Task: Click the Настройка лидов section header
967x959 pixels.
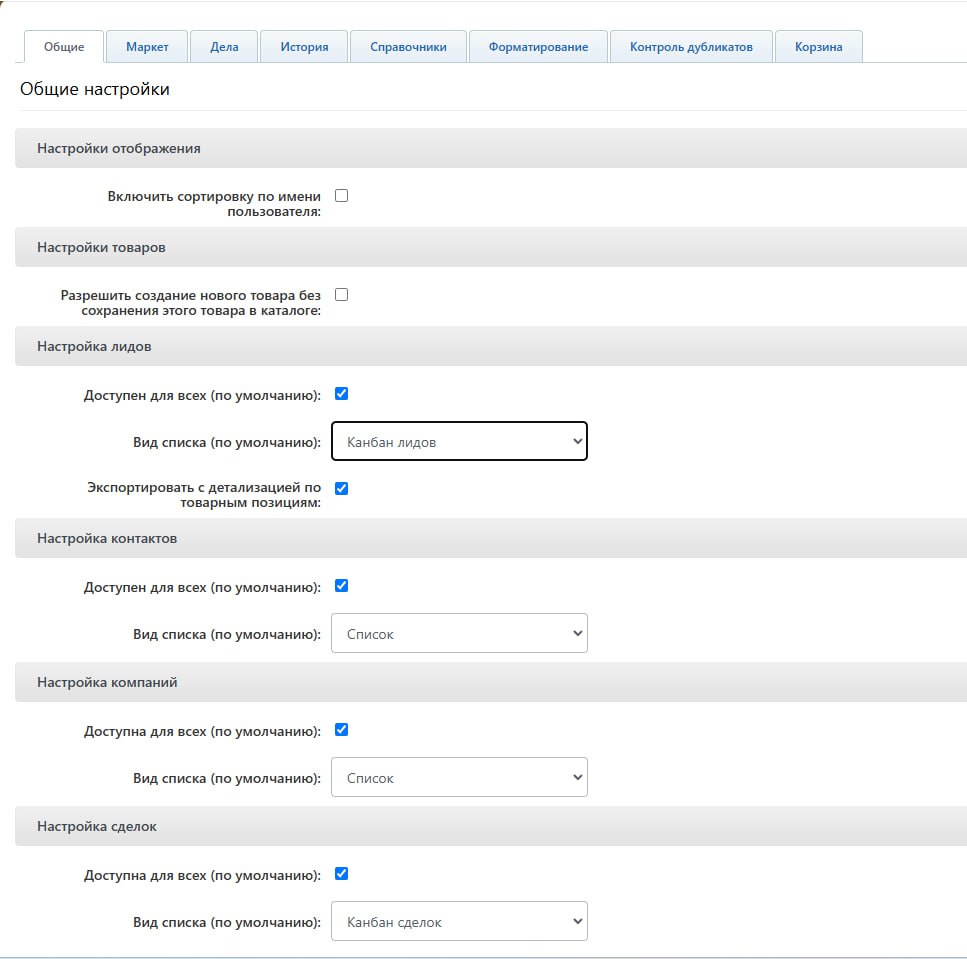Action: 491,347
